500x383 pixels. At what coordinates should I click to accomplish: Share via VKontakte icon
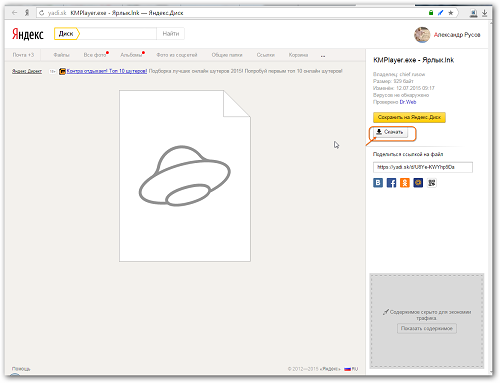pyautogui.click(x=378, y=183)
